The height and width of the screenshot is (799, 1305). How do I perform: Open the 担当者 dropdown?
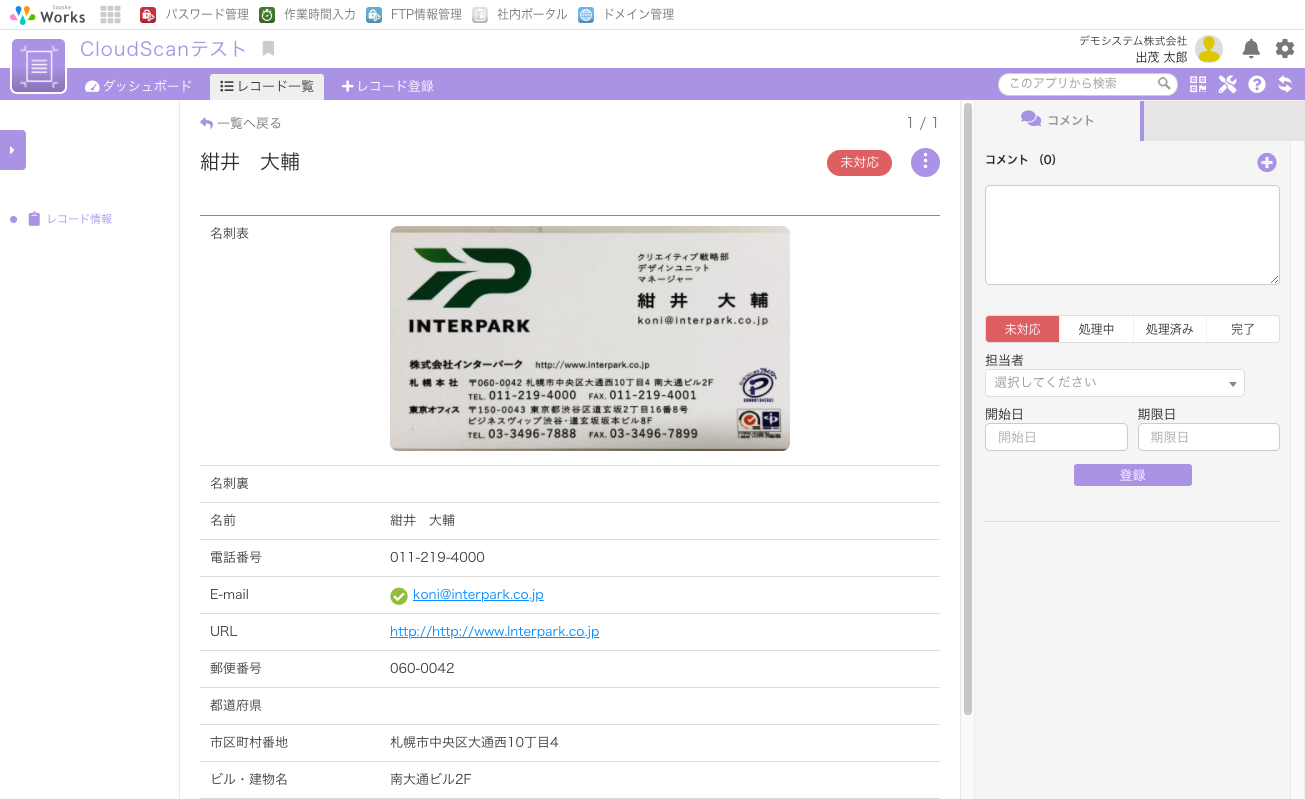coord(1114,383)
